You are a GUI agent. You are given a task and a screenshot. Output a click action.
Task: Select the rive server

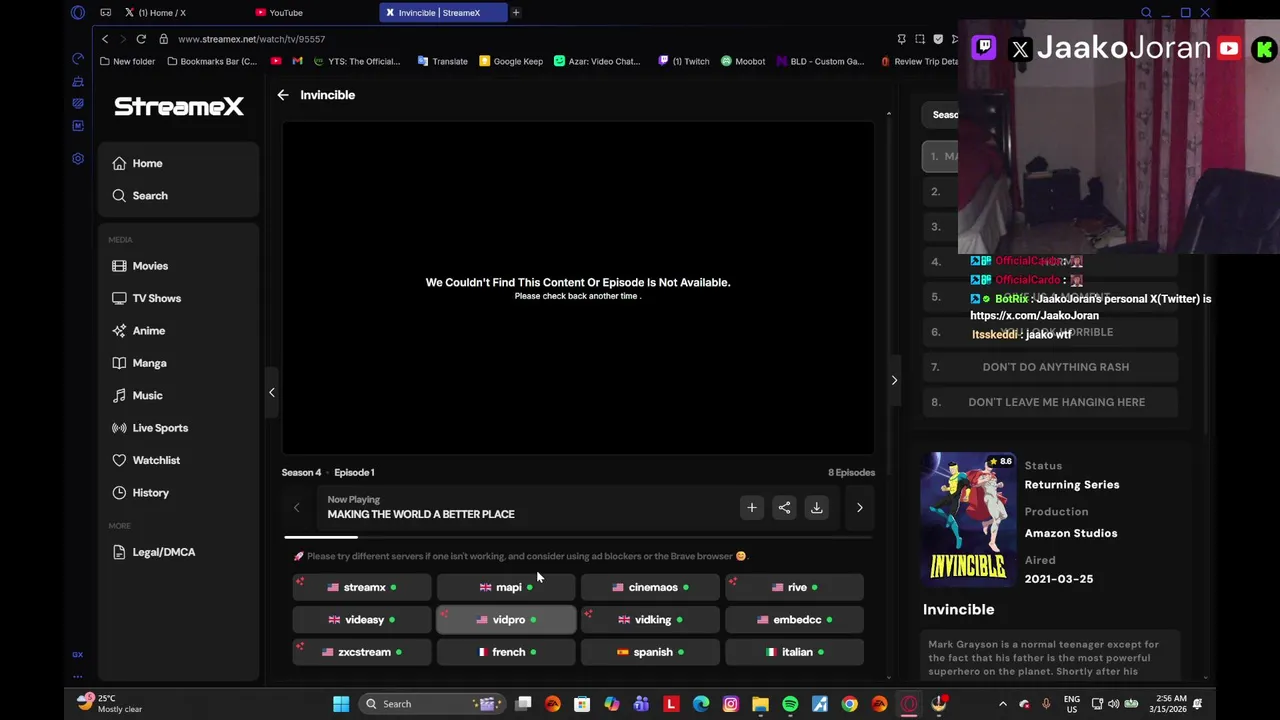(794, 588)
